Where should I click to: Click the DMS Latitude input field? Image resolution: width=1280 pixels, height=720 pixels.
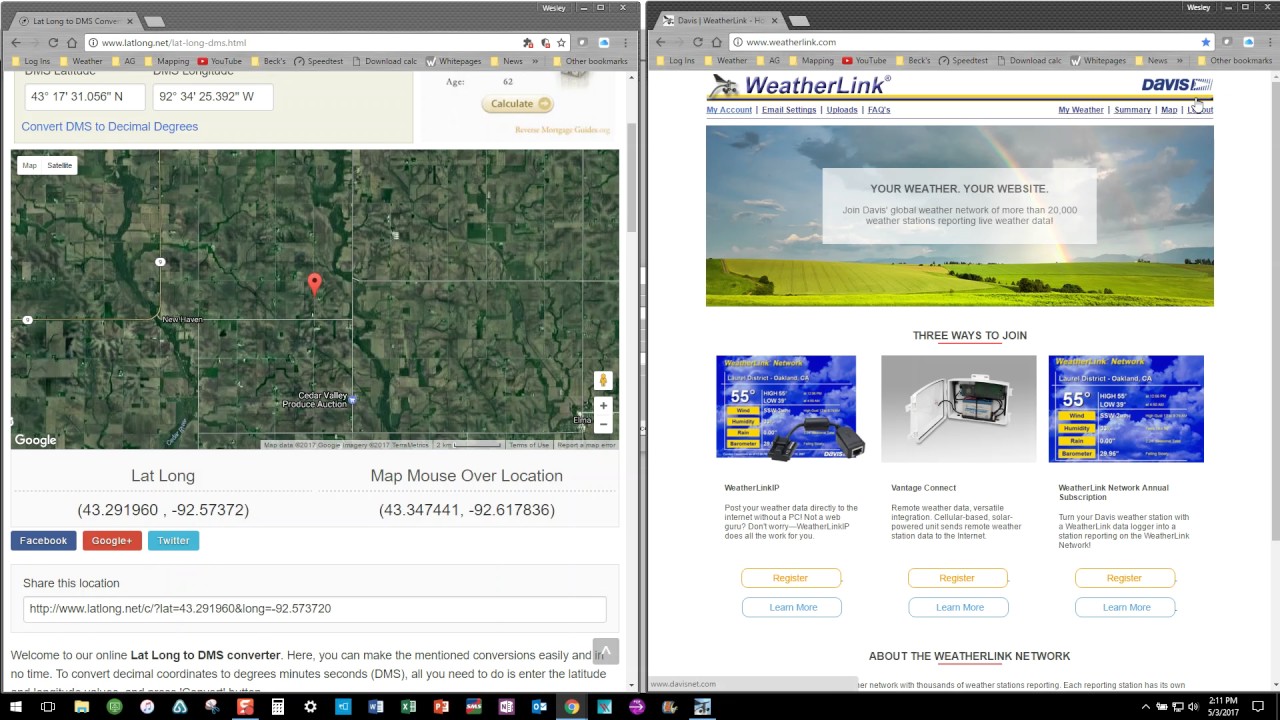point(84,97)
